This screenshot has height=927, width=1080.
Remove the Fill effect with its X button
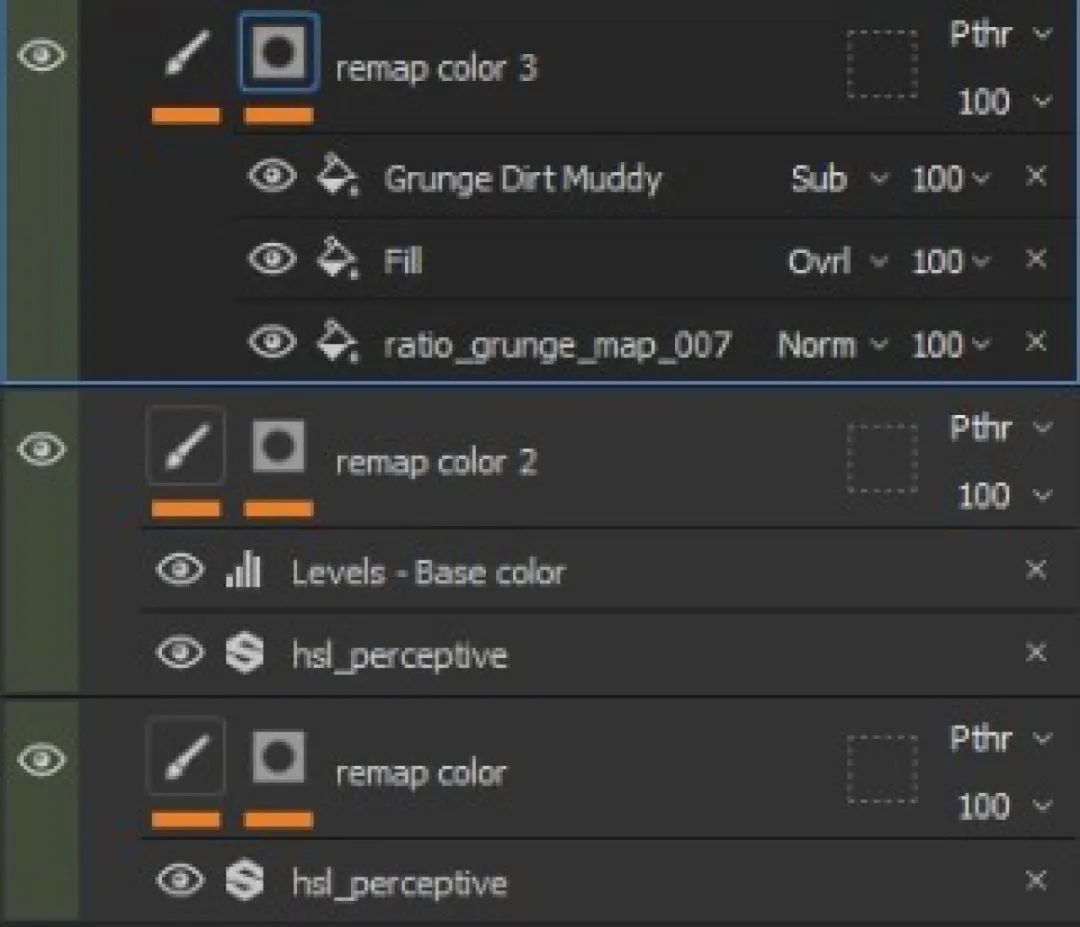tap(1036, 260)
